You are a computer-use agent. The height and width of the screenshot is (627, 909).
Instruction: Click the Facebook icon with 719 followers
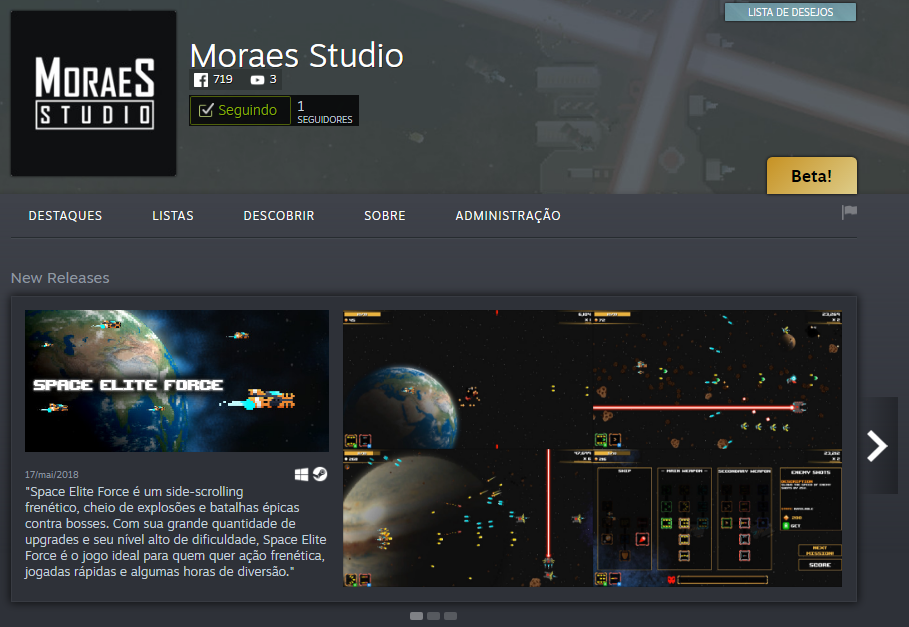[x=201, y=80]
